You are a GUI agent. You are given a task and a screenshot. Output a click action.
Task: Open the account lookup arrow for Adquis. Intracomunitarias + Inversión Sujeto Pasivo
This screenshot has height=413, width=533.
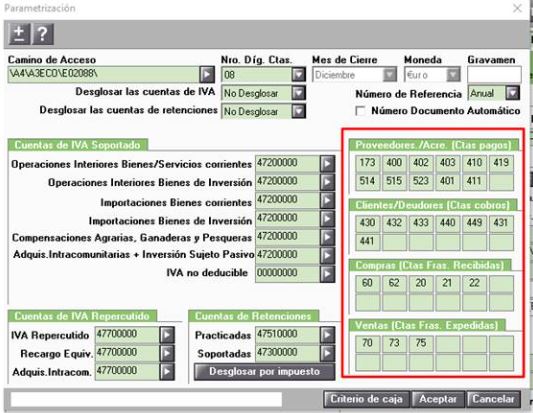(327, 256)
